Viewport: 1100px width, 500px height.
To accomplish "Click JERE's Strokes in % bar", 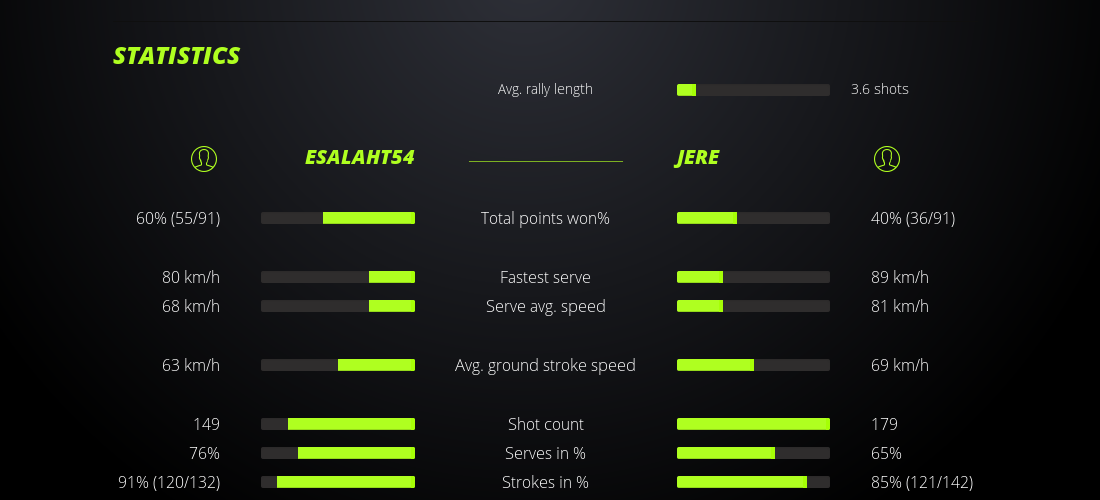I will [x=753, y=482].
